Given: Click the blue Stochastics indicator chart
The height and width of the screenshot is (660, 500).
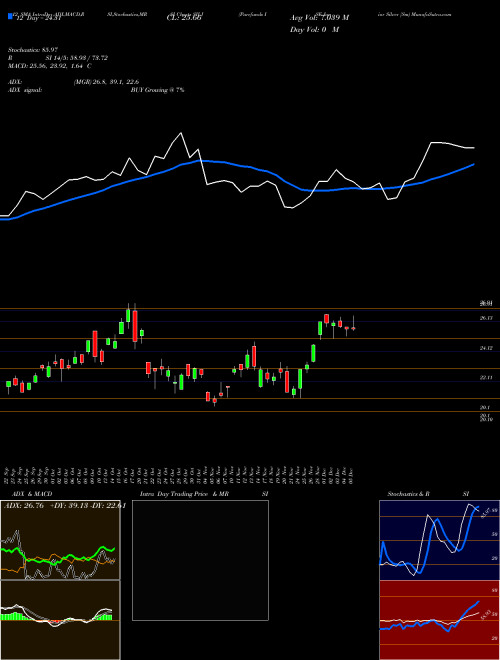Looking at the screenshot, I should pos(439,540).
